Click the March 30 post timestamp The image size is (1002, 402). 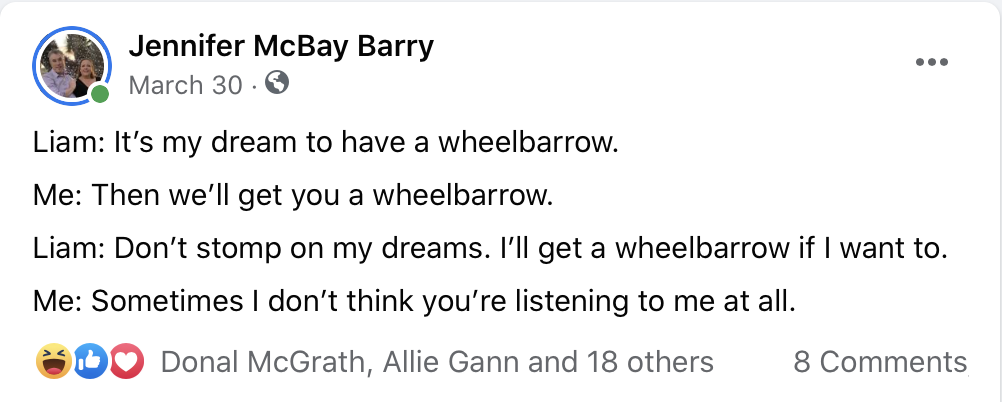[x=185, y=86]
